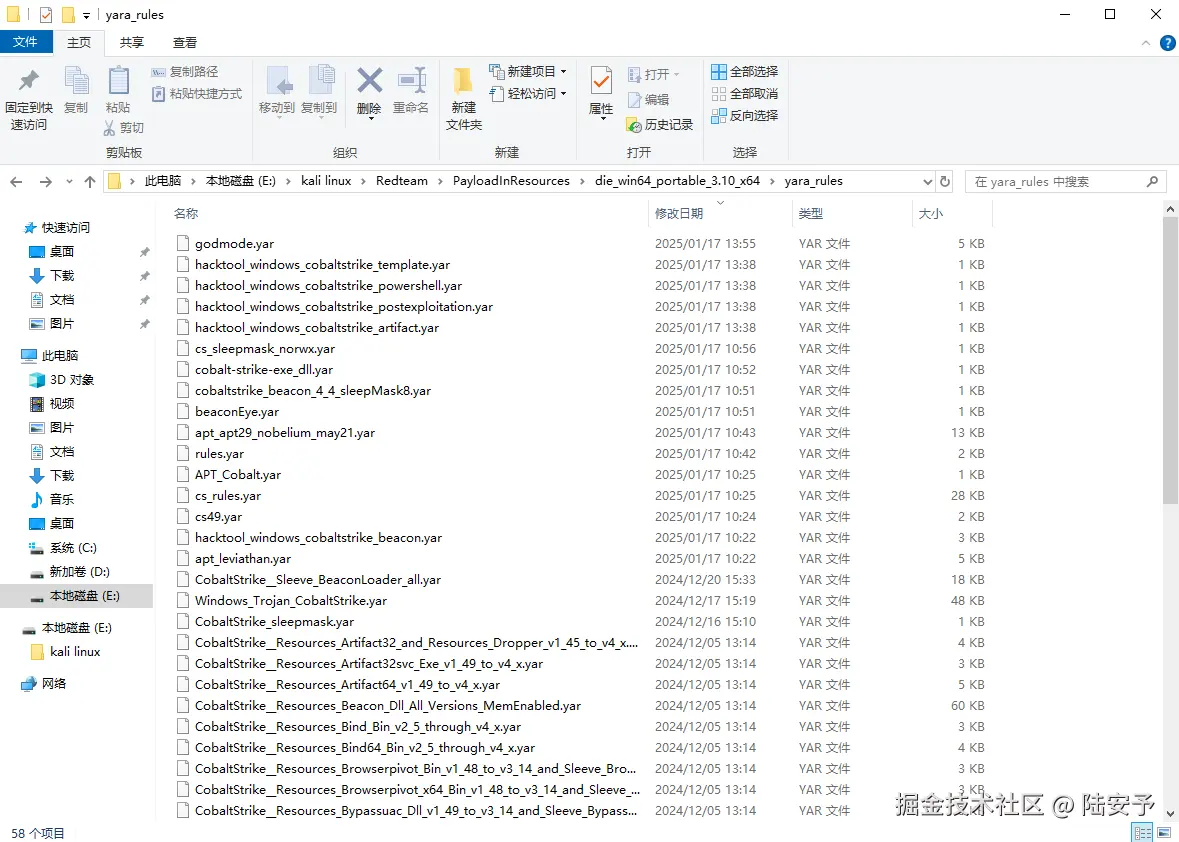Click die_win64_portable_3.10_x64 breadcrumb
This screenshot has height=842, width=1179.
coord(677,181)
